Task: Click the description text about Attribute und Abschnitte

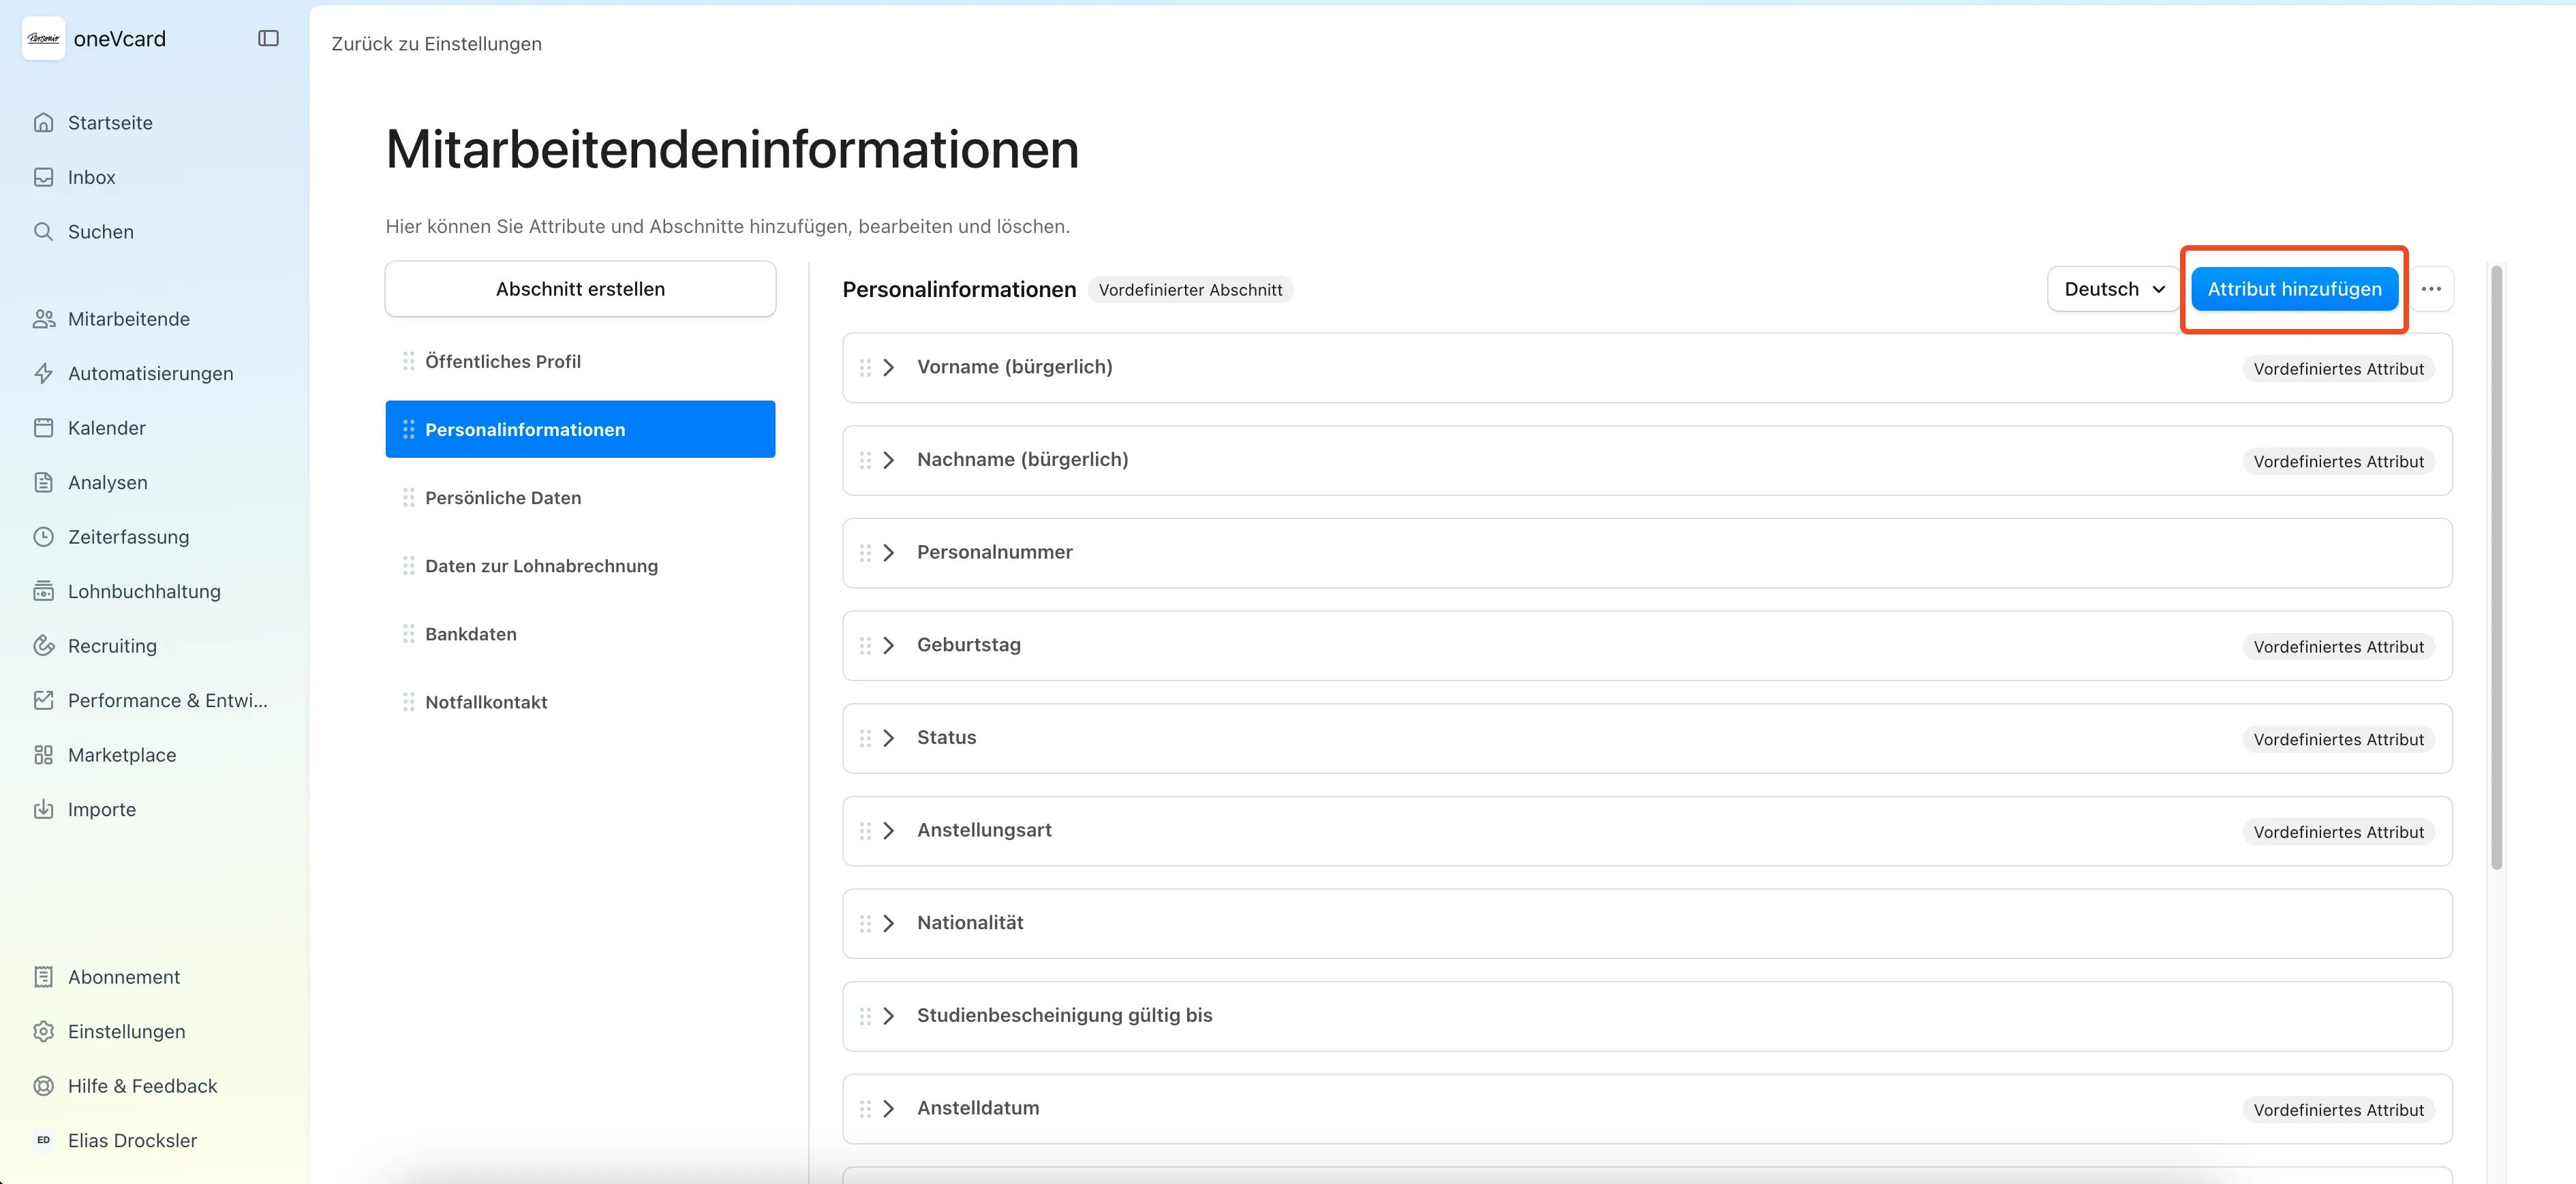Action: click(727, 226)
